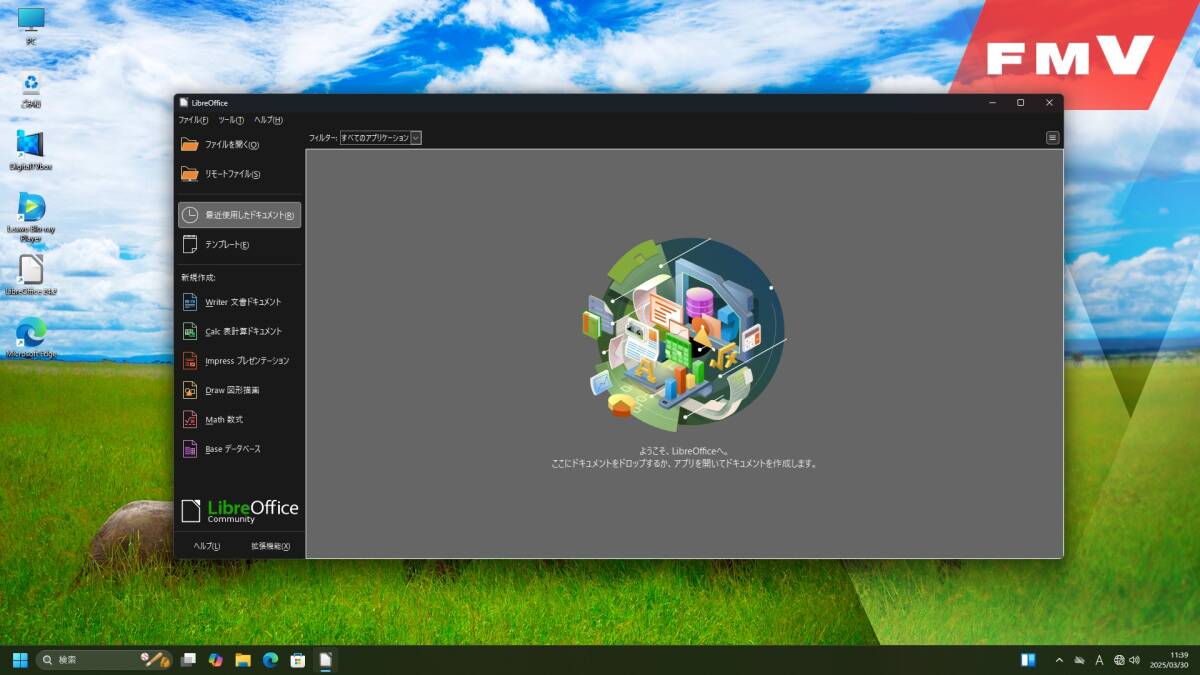Click the ヘルプ button at the sidebar bottom
Viewport: 1200px width, 675px height.
pyautogui.click(x=207, y=546)
